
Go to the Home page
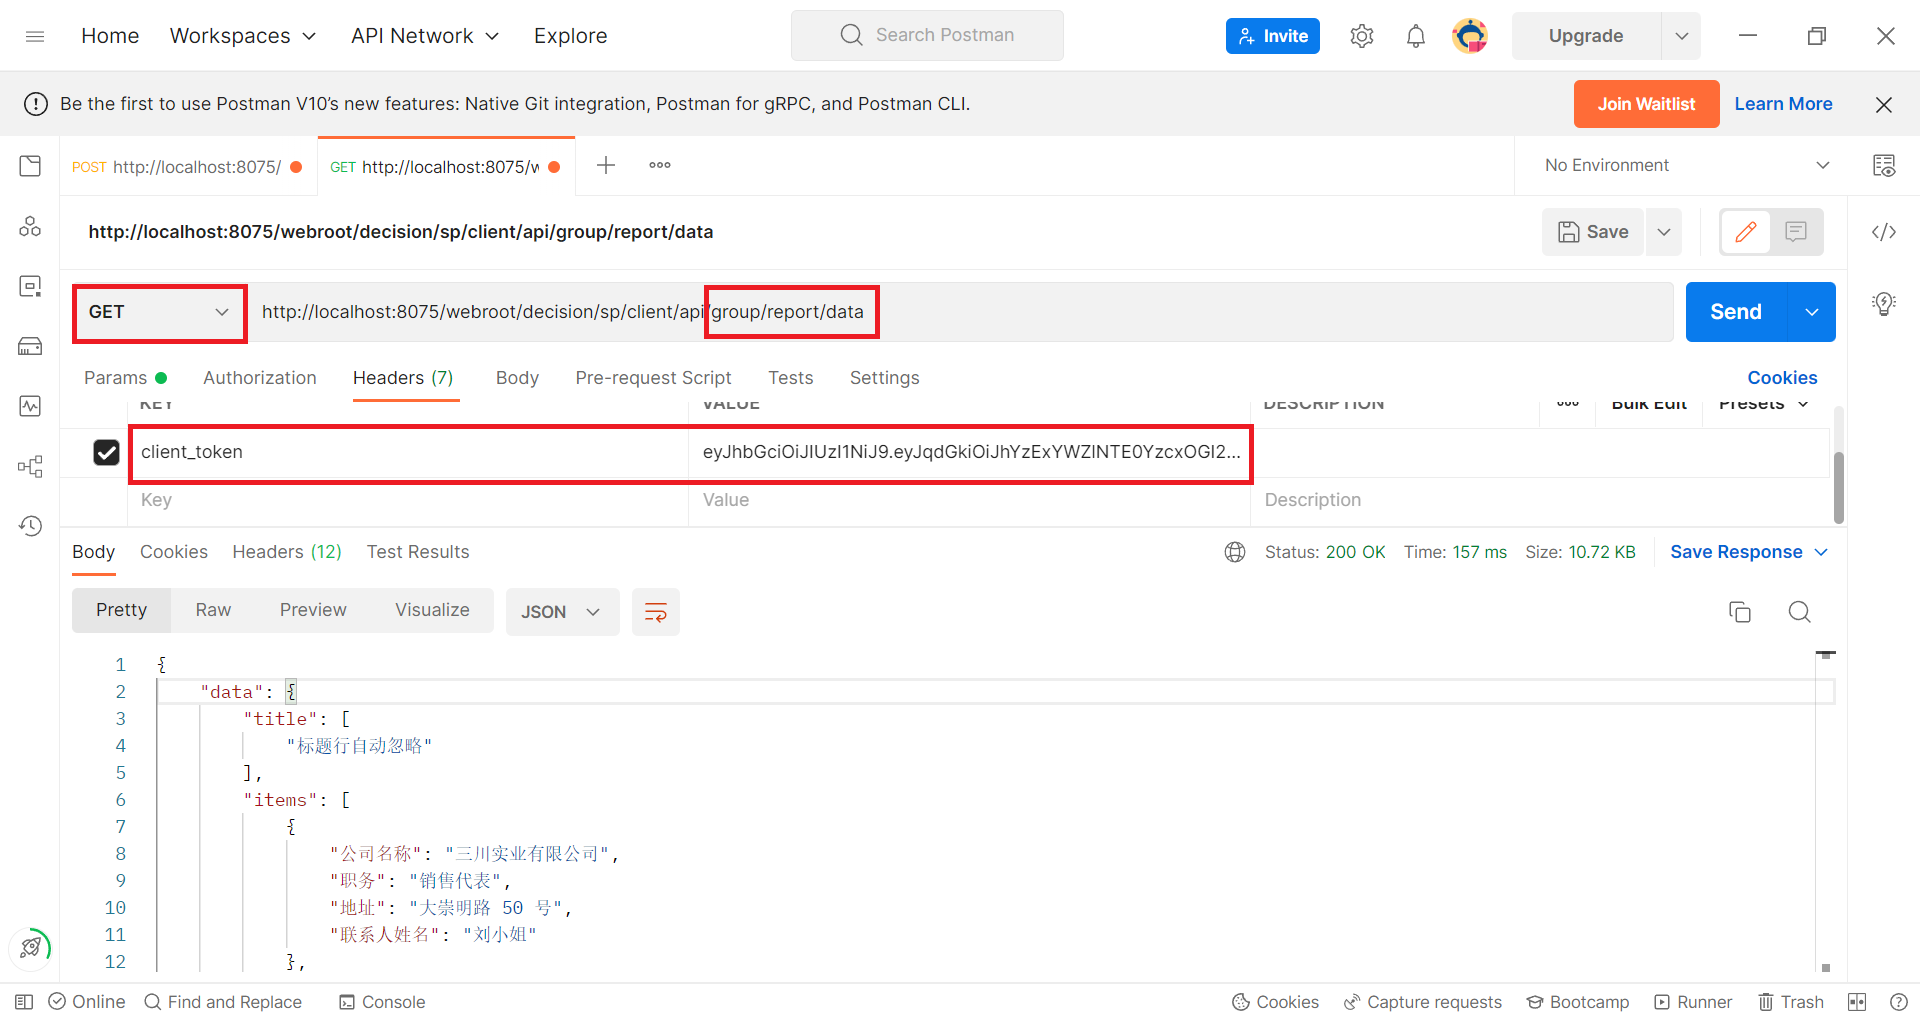click(110, 36)
